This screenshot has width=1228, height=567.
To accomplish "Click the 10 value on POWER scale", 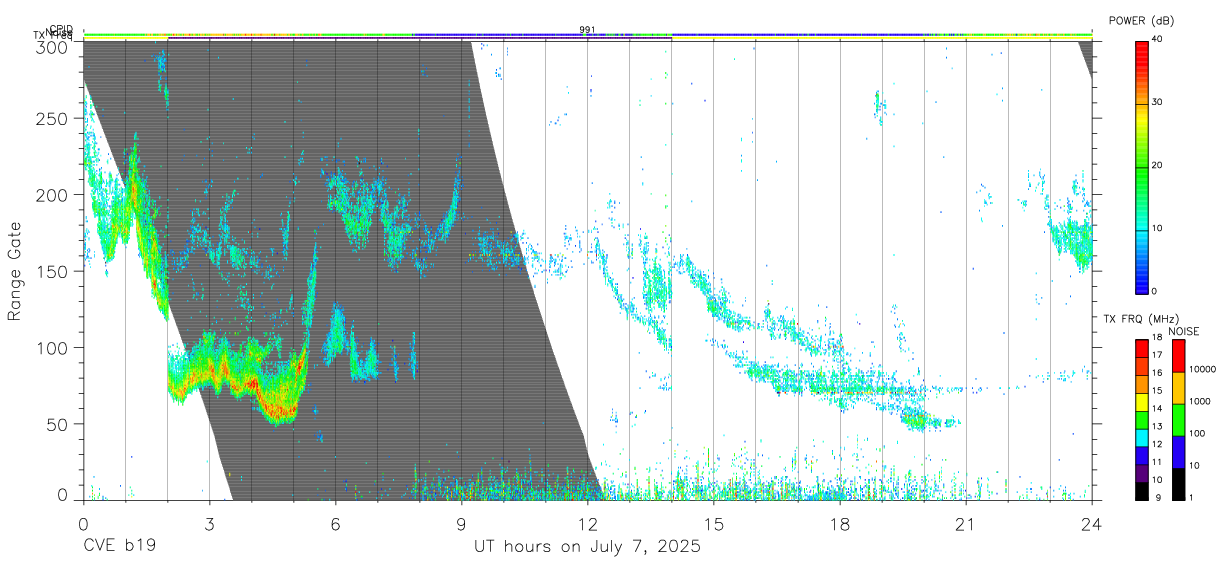I will pos(1159,229).
